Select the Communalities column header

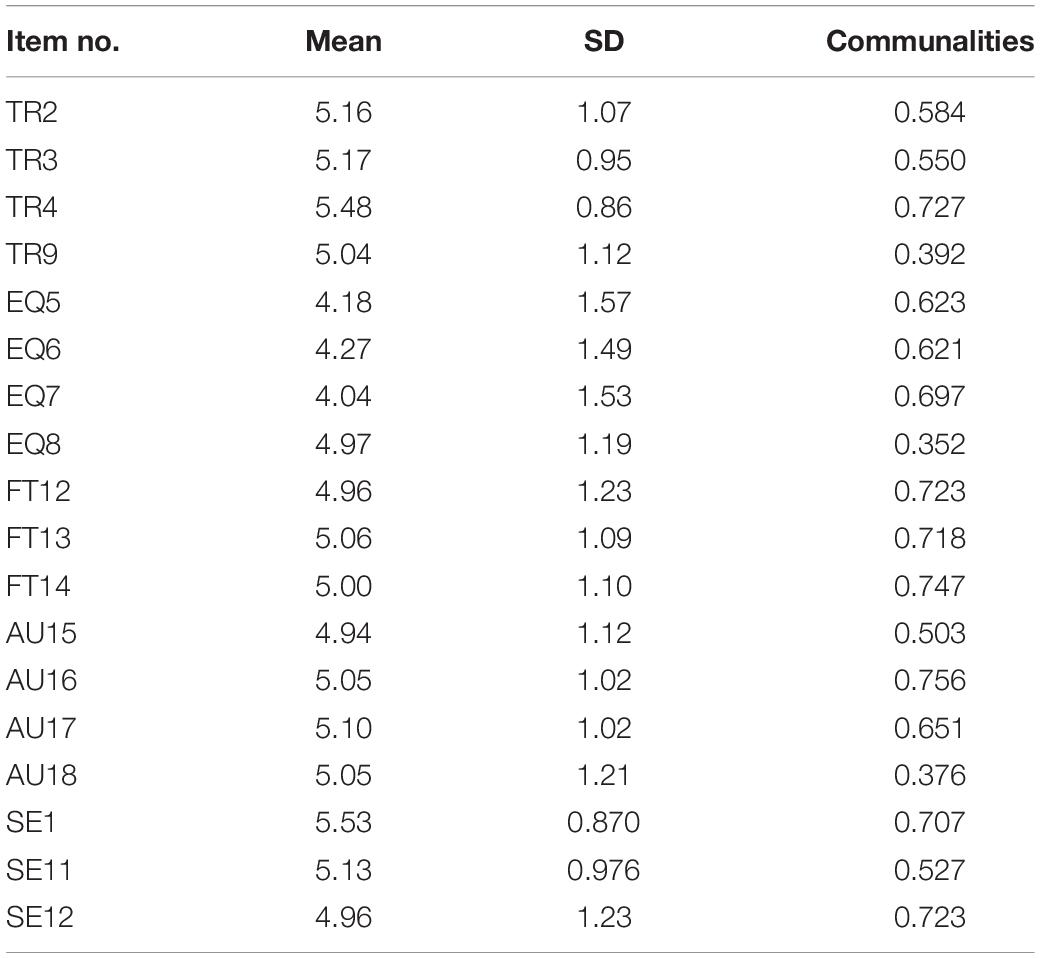tap(930, 42)
